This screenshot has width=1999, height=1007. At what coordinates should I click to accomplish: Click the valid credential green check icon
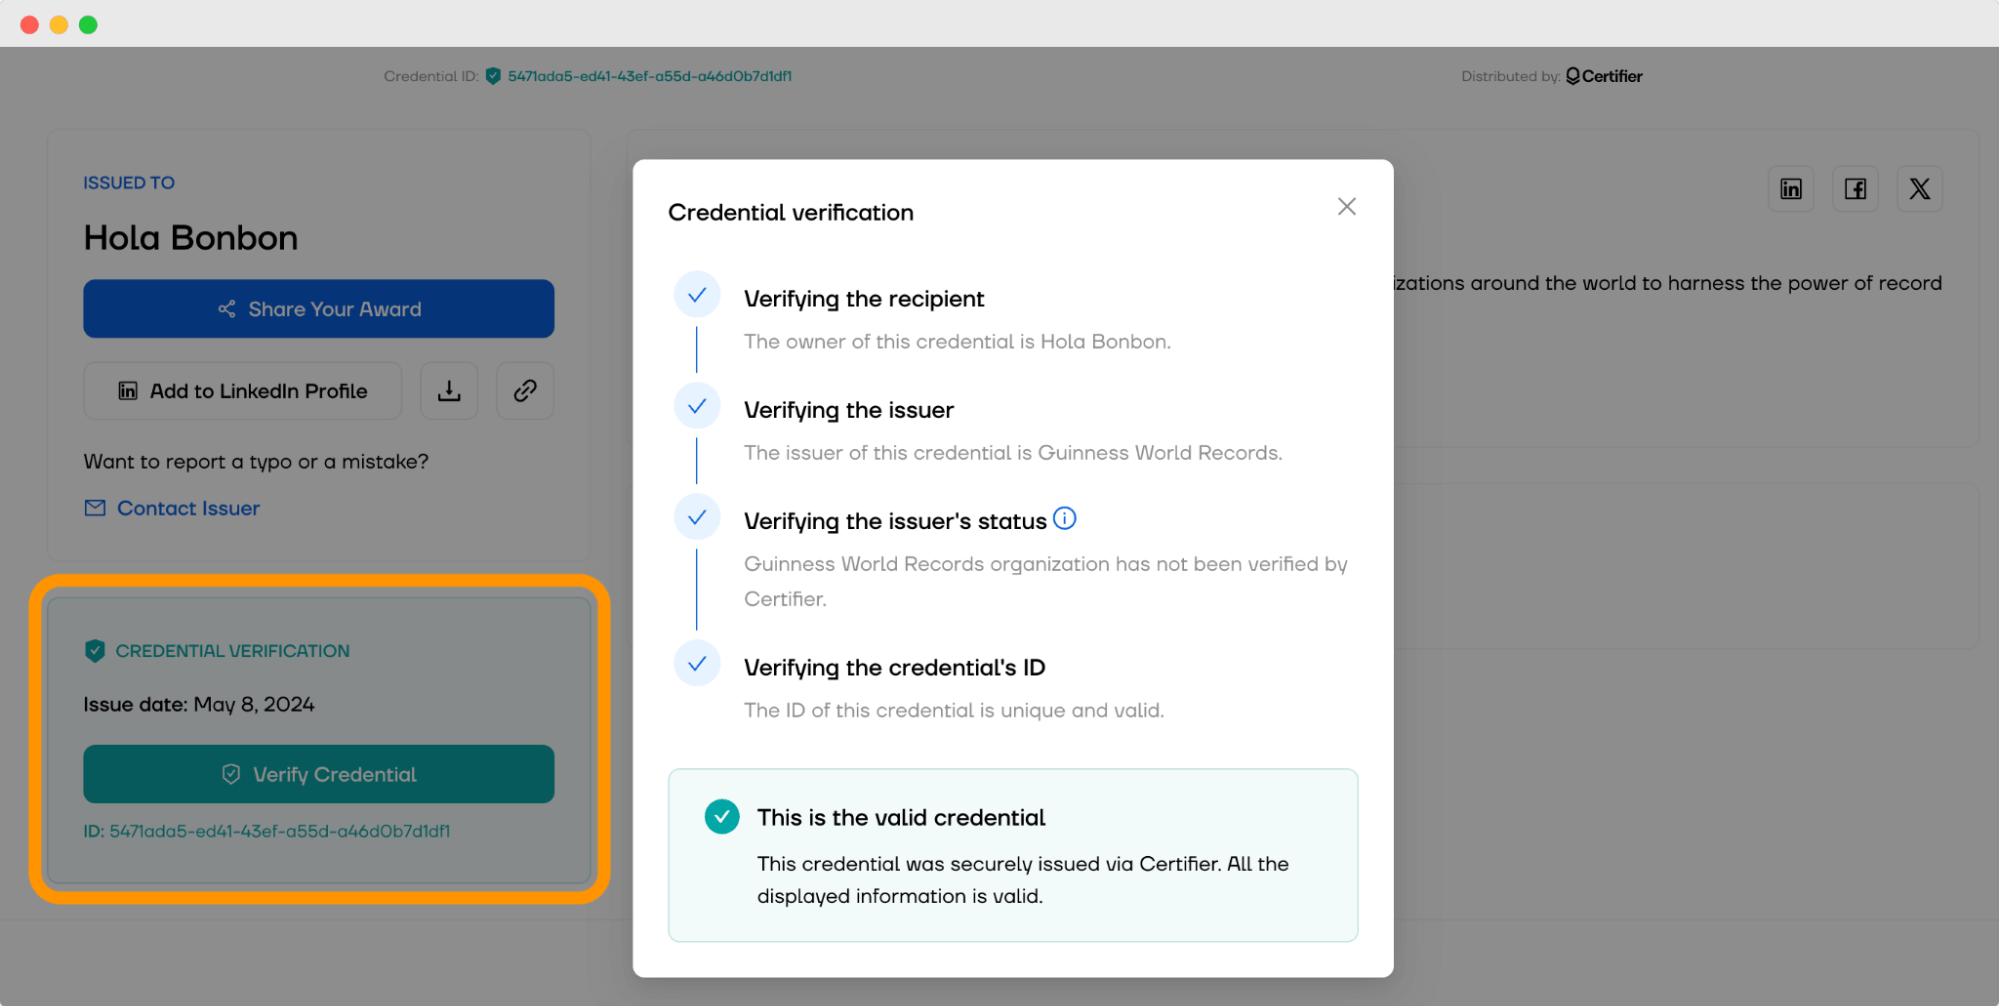tap(721, 817)
